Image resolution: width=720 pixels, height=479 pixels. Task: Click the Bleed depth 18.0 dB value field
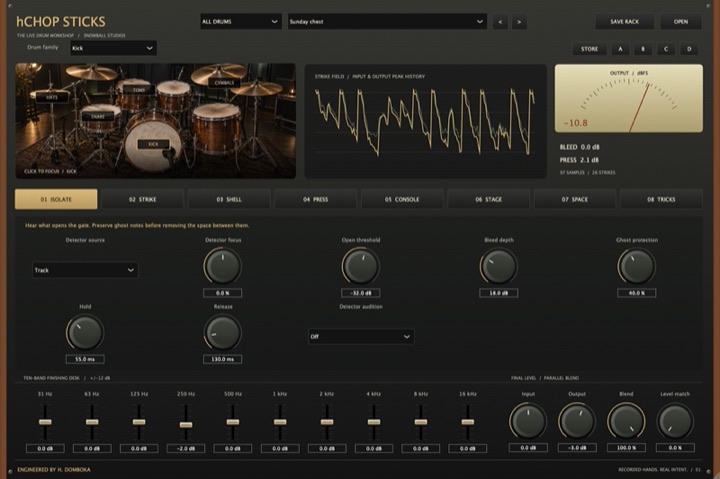click(x=499, y=293)
